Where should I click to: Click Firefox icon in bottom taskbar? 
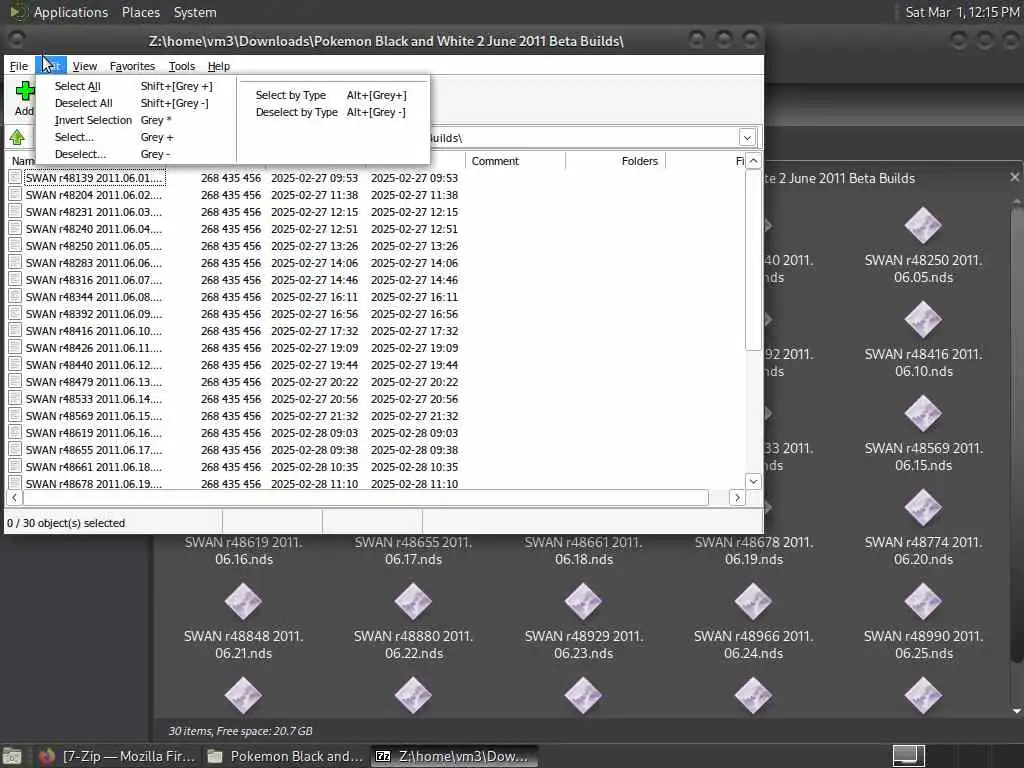point(46,756)
